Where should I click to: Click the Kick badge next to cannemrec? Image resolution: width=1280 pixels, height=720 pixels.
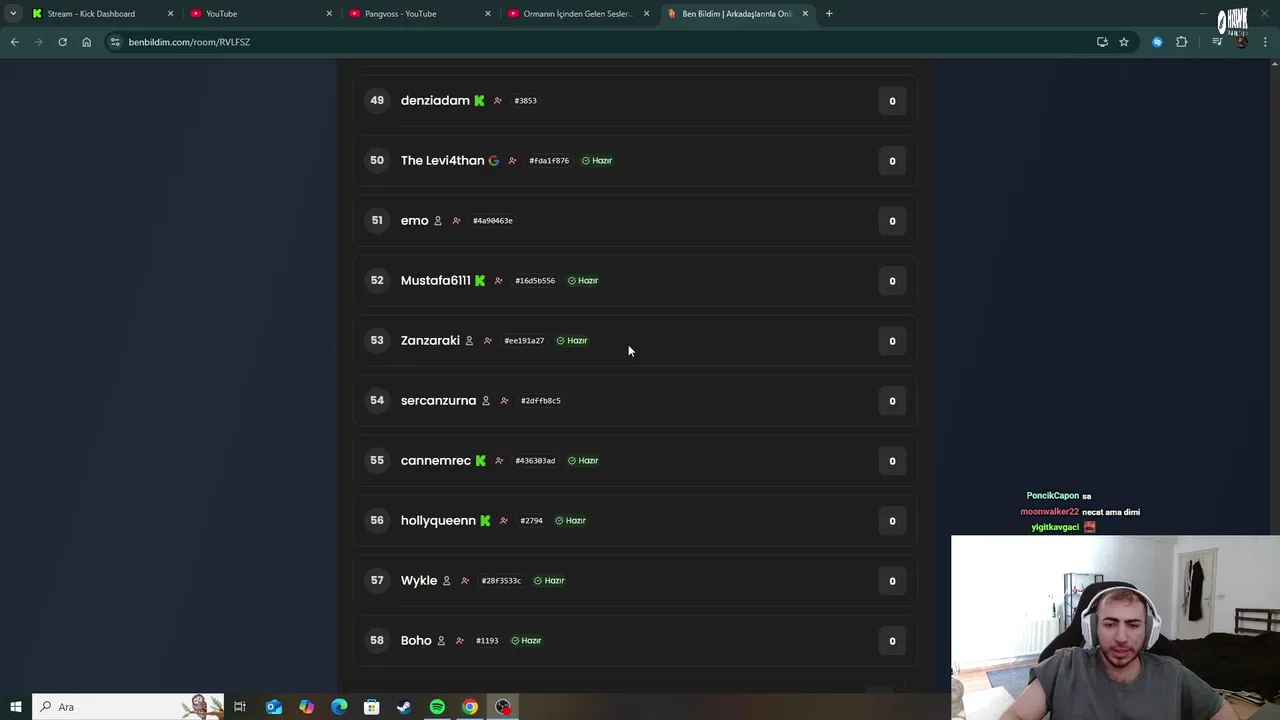tap(480, 460)
